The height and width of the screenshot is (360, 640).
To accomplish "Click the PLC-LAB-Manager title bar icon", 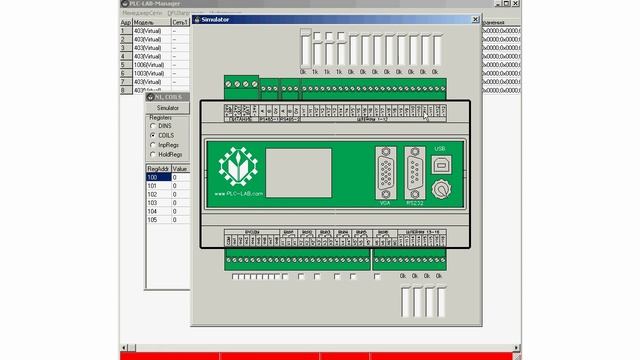I will point(124,3).
